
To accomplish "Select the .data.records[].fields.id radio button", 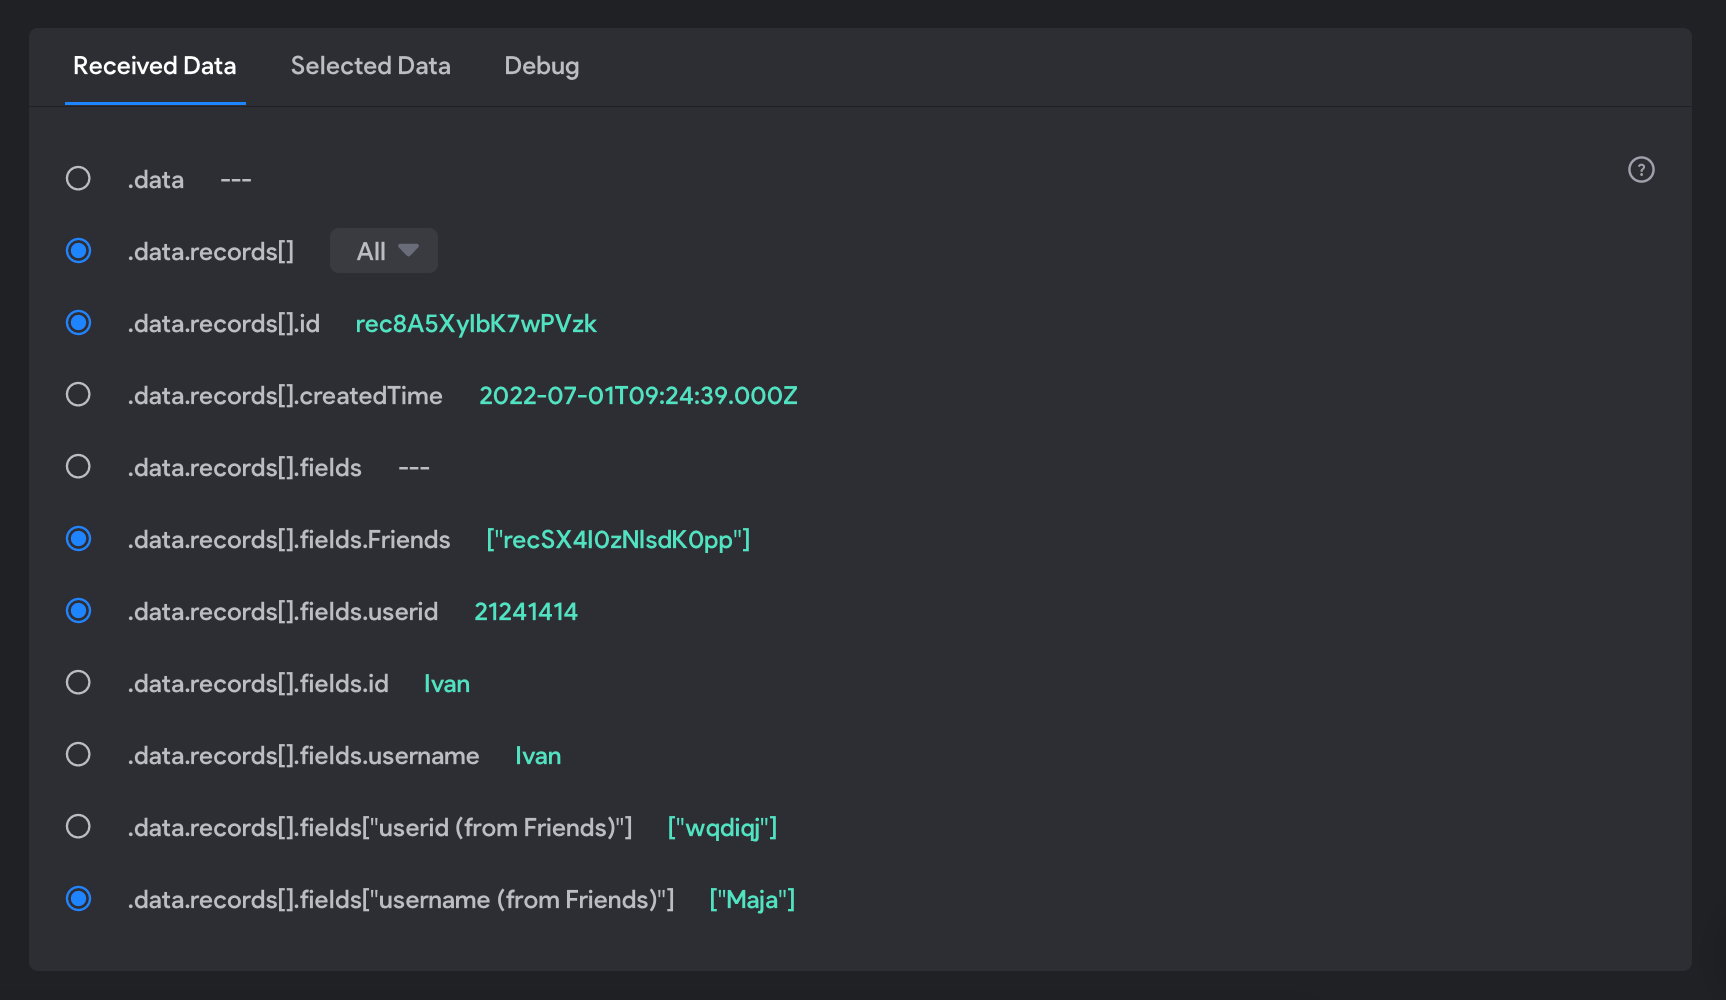I will coord(78,683).
